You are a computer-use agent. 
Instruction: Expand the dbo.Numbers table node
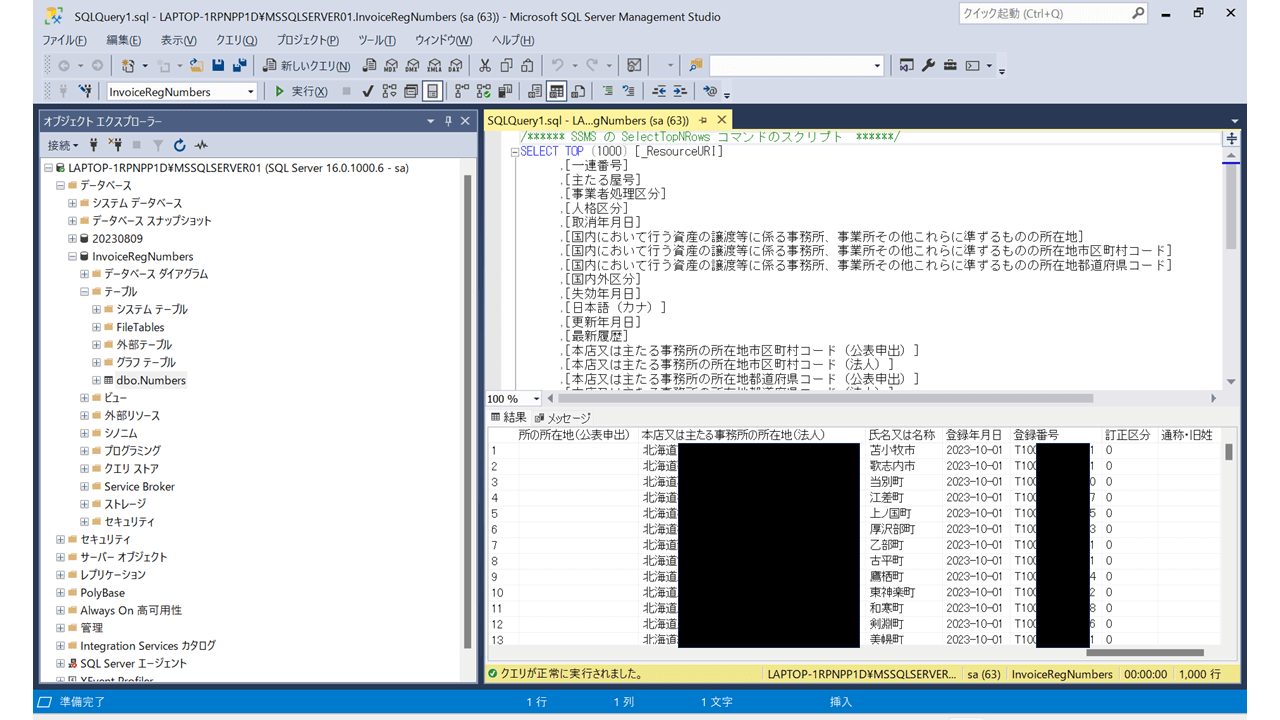pos(97,380)
